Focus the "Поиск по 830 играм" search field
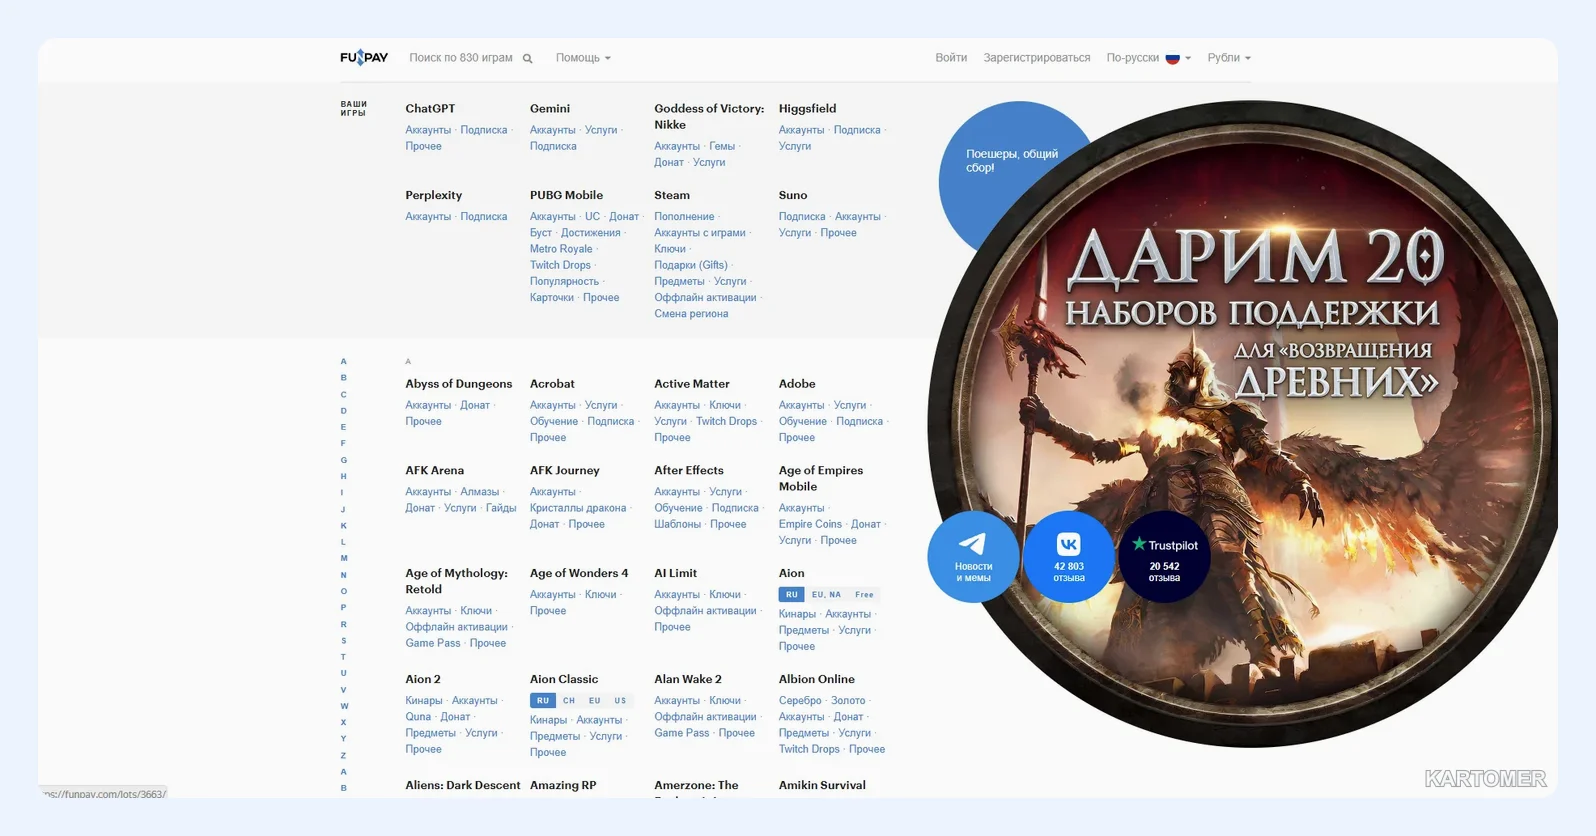This screenshot has height=836, width=1596. tap(461, 58)
